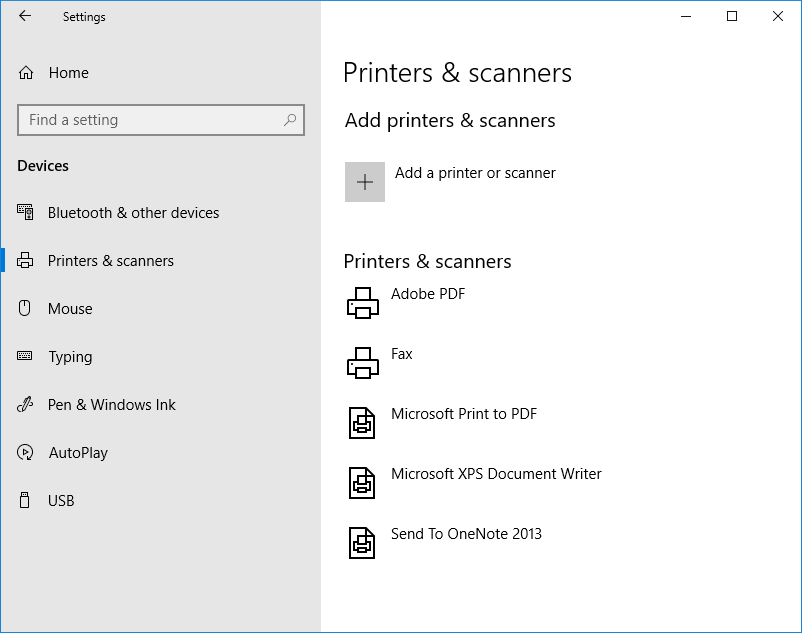Click the Microsoft Print to PDF icon
The image size is (802, 633).
pyautogui.click(x=362, y=423)
